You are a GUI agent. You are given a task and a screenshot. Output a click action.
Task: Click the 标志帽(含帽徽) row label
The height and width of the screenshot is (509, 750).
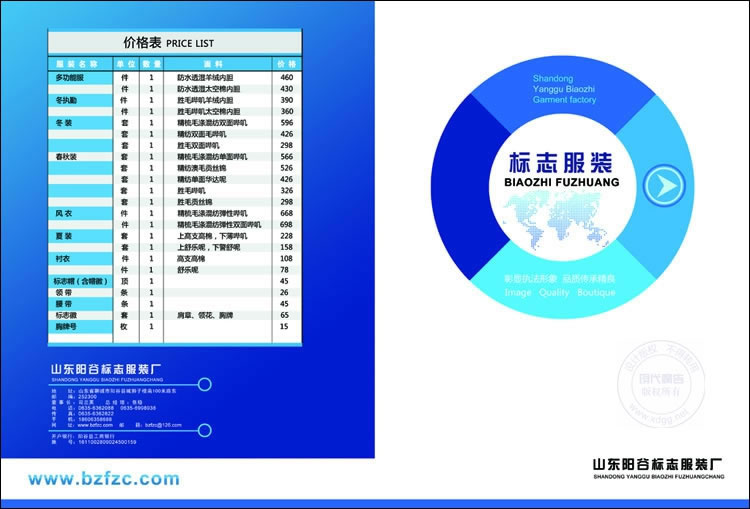point(78,281)
